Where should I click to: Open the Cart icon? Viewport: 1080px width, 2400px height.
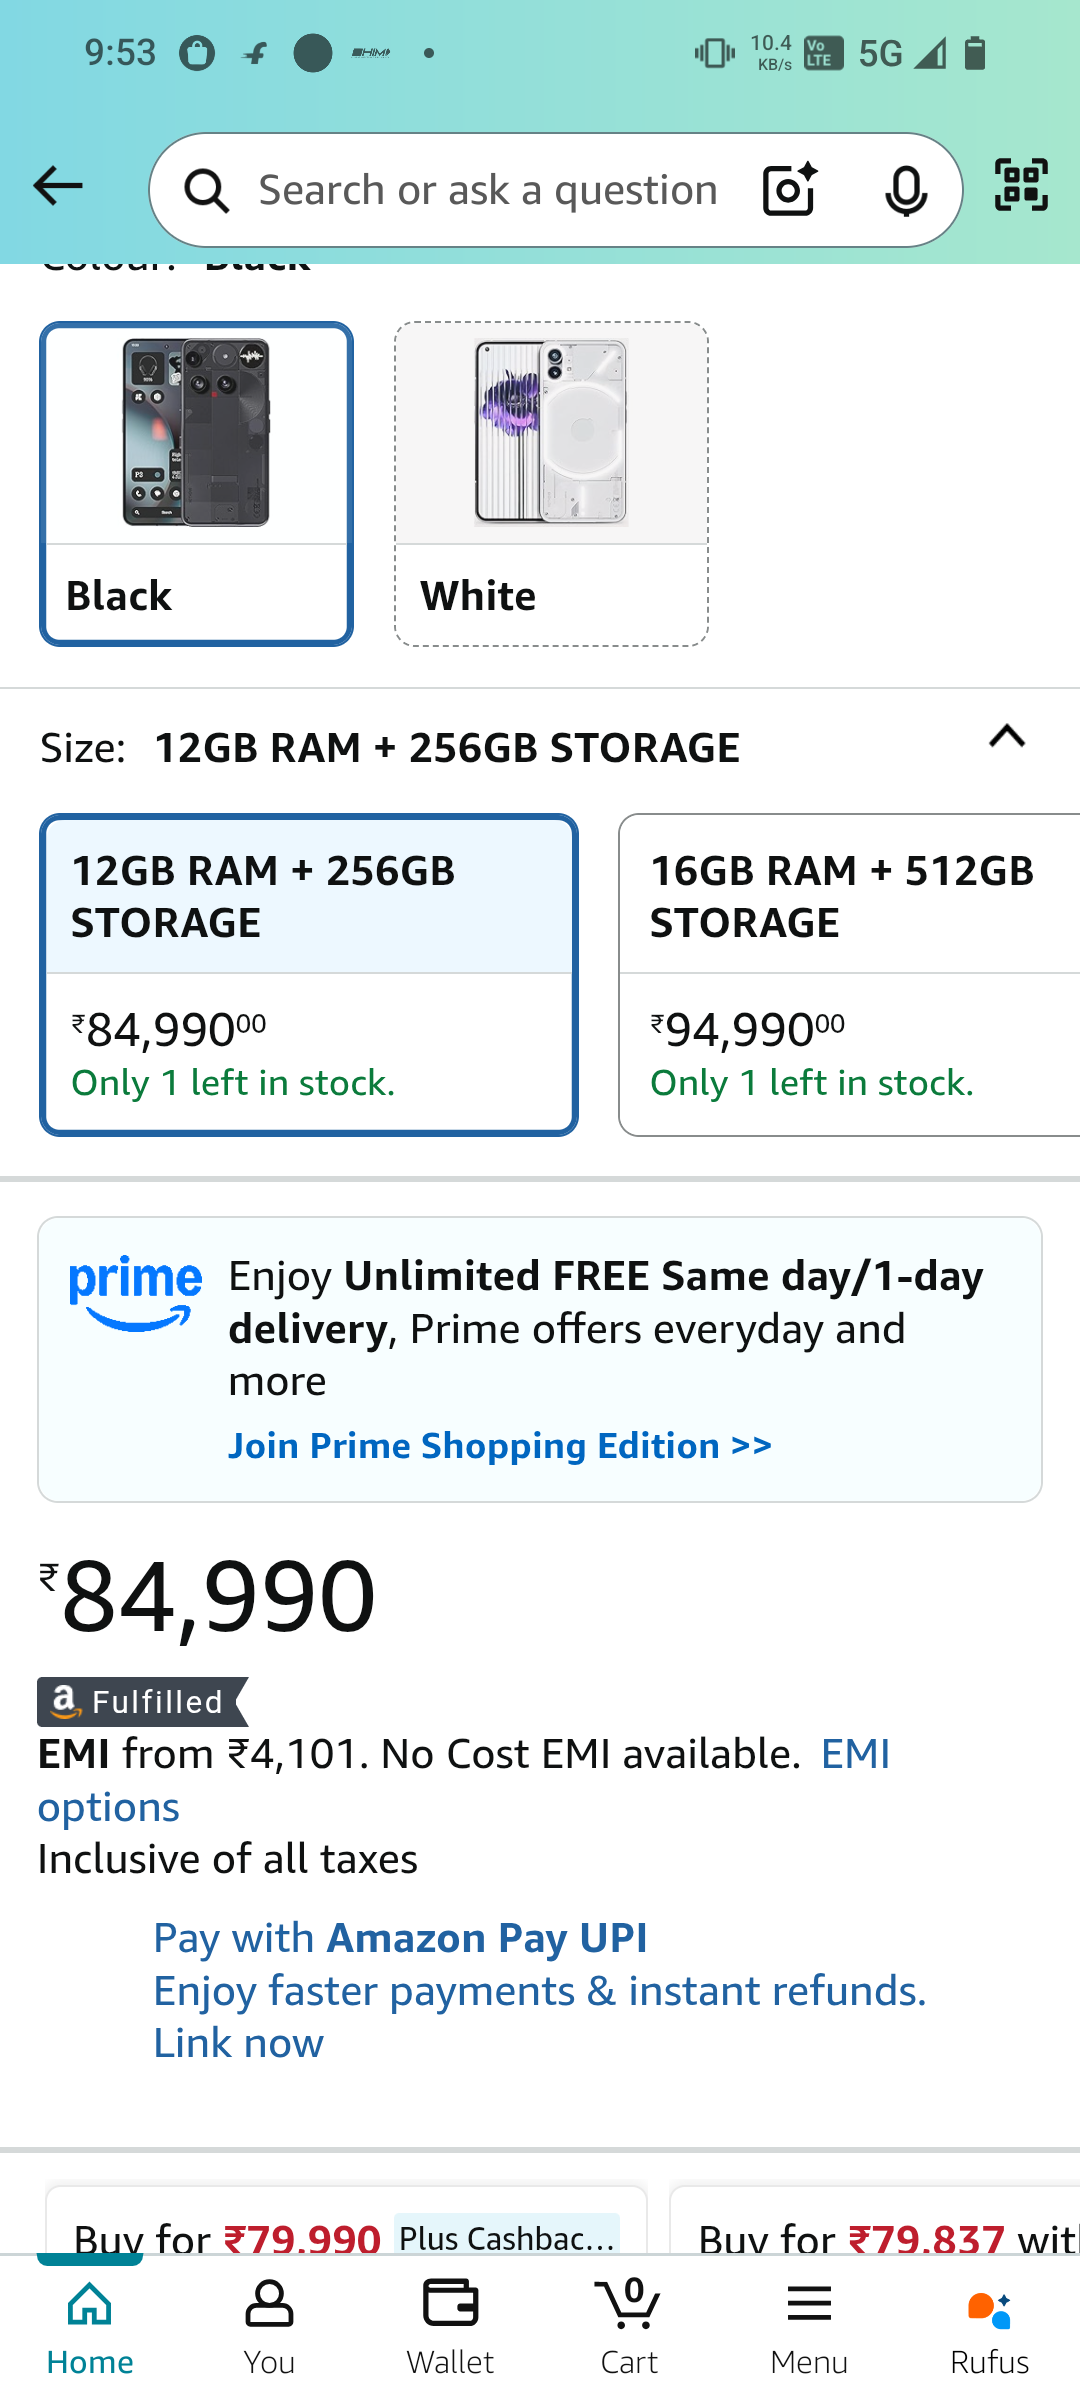coord(628,2320)
